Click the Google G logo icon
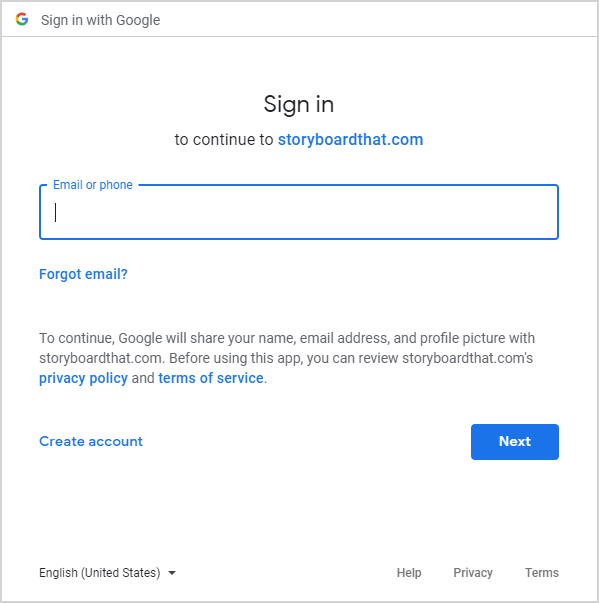 [22, 19]
